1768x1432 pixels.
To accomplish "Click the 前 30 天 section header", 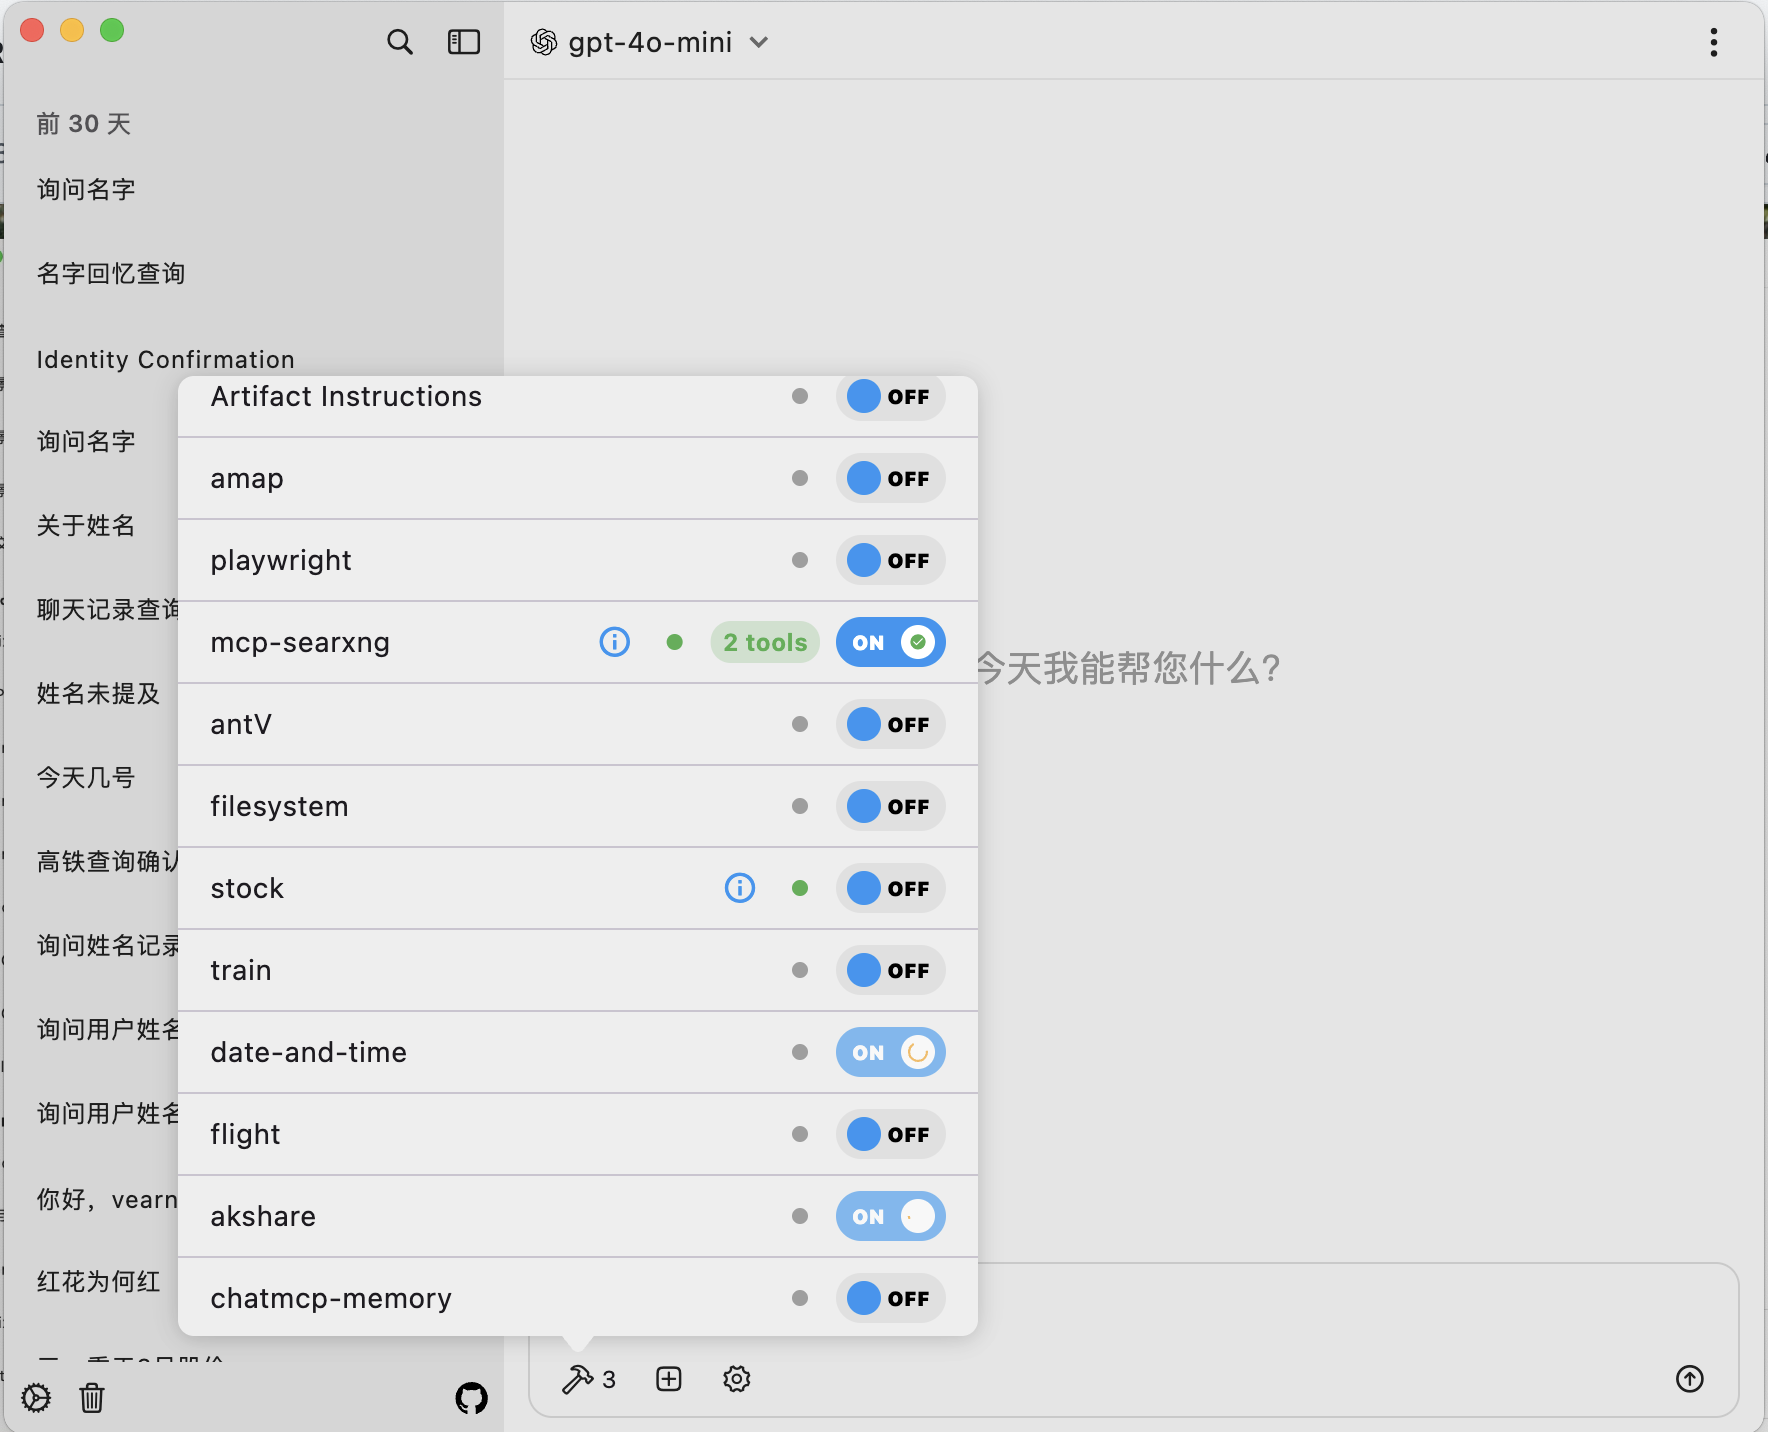I will [84, 124].
